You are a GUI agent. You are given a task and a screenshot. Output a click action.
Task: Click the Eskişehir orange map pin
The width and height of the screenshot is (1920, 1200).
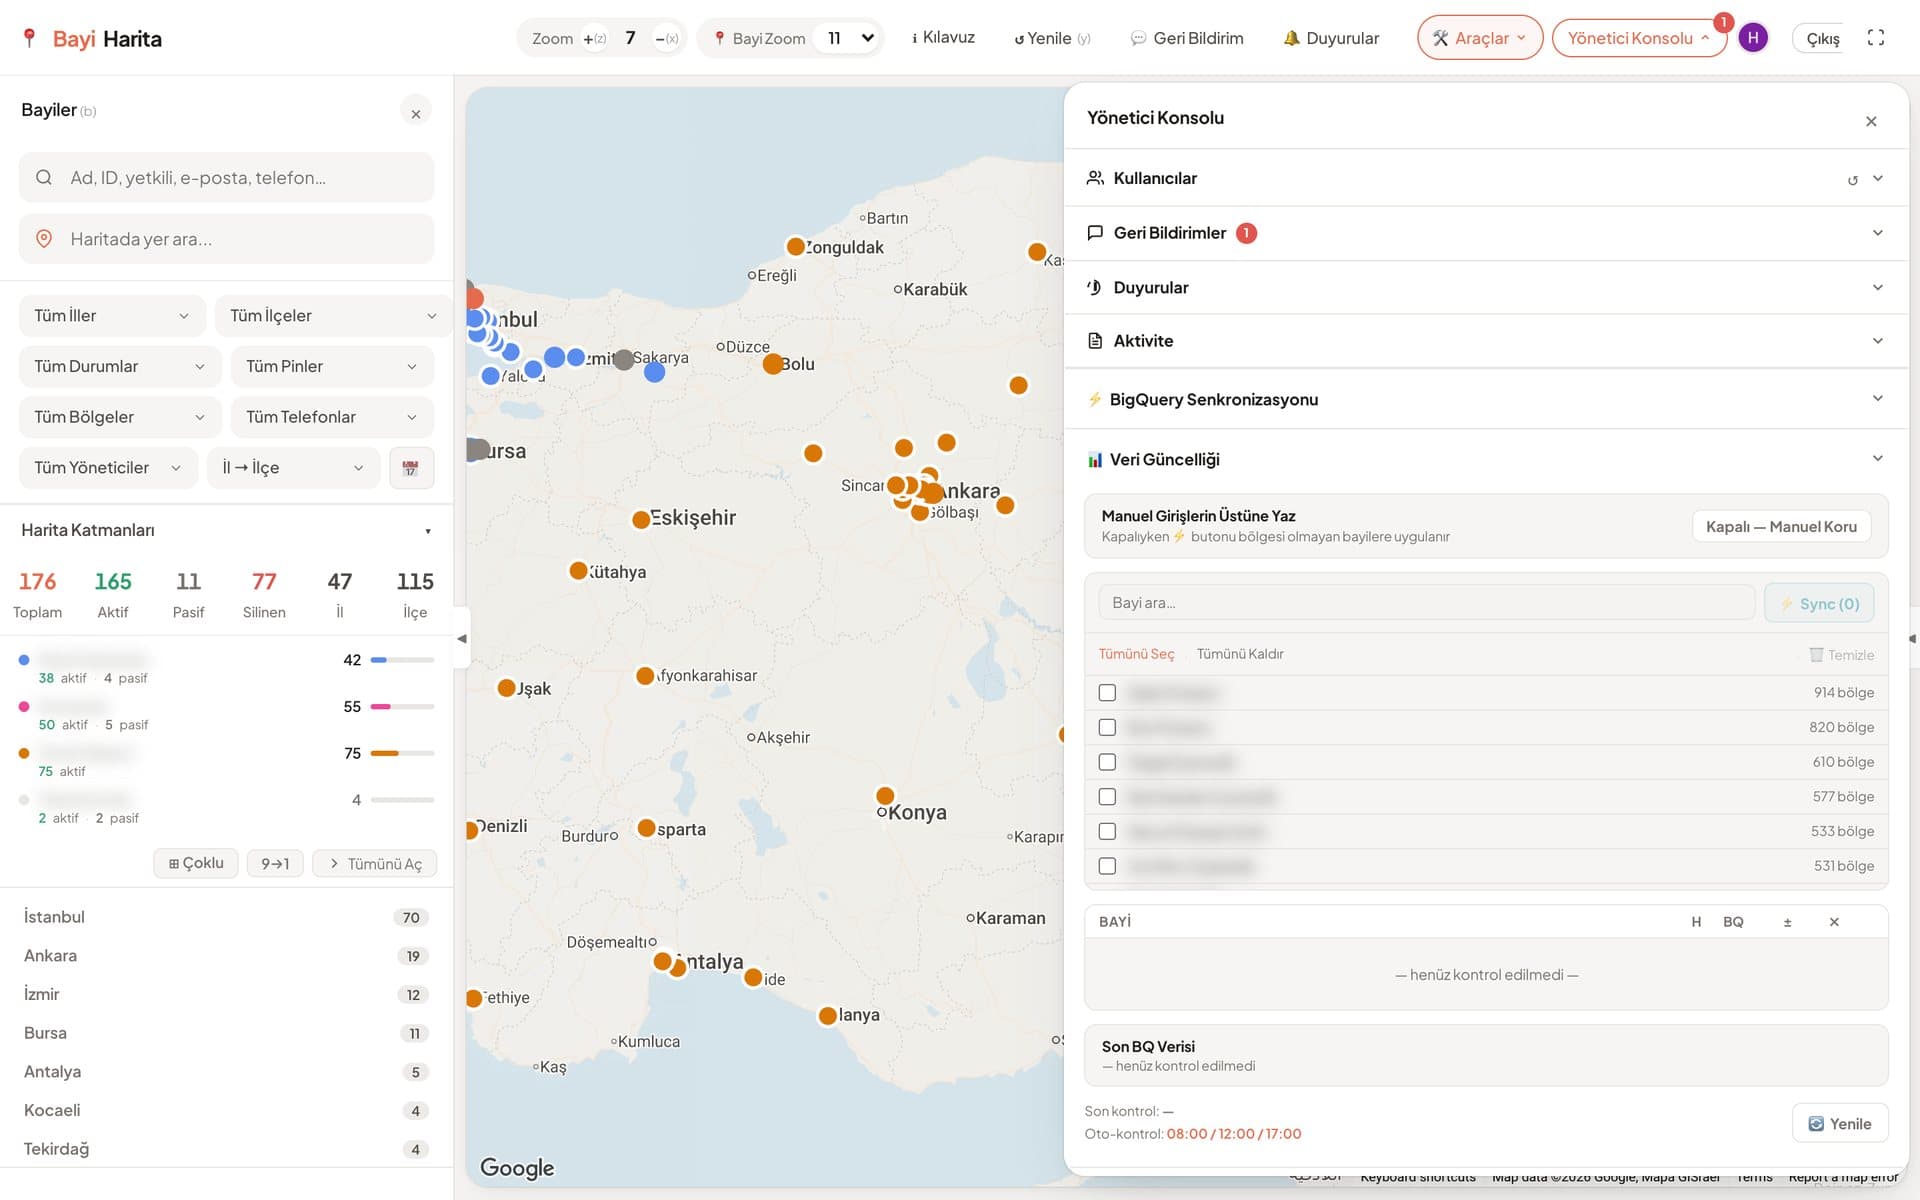point(641,520)
